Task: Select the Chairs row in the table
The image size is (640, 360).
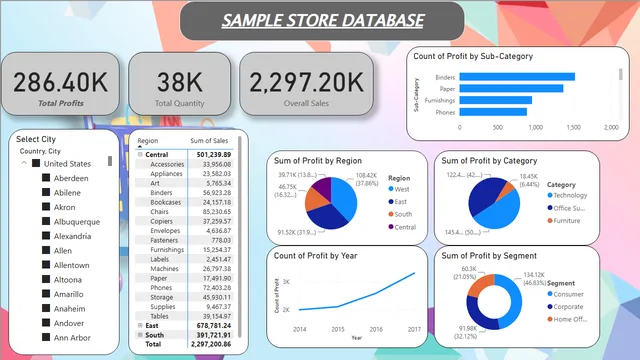Action: 184,211
